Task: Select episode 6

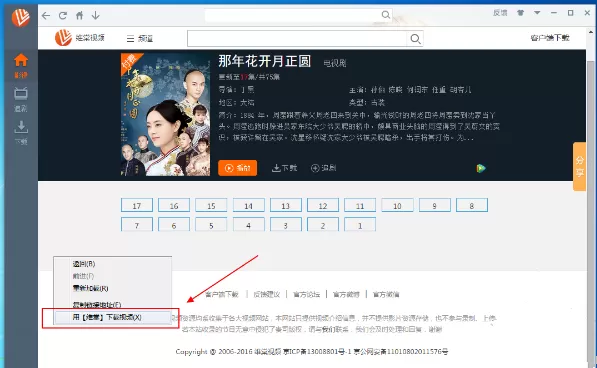Action: [174, 225]
